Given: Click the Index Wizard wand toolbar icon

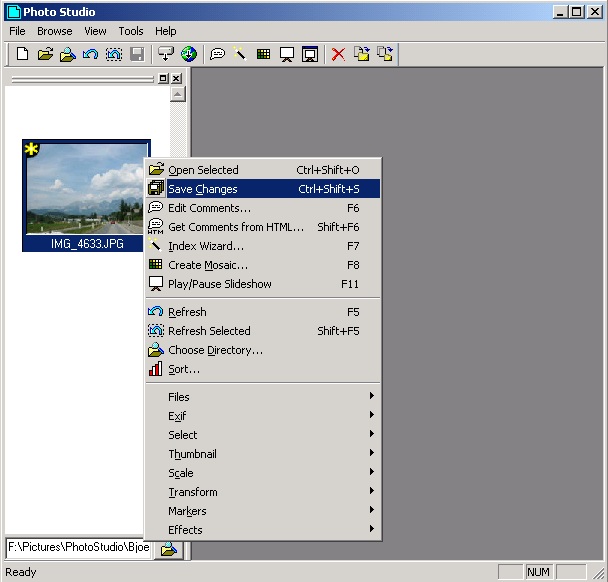Looking at the screenshot, I should 240,54.
